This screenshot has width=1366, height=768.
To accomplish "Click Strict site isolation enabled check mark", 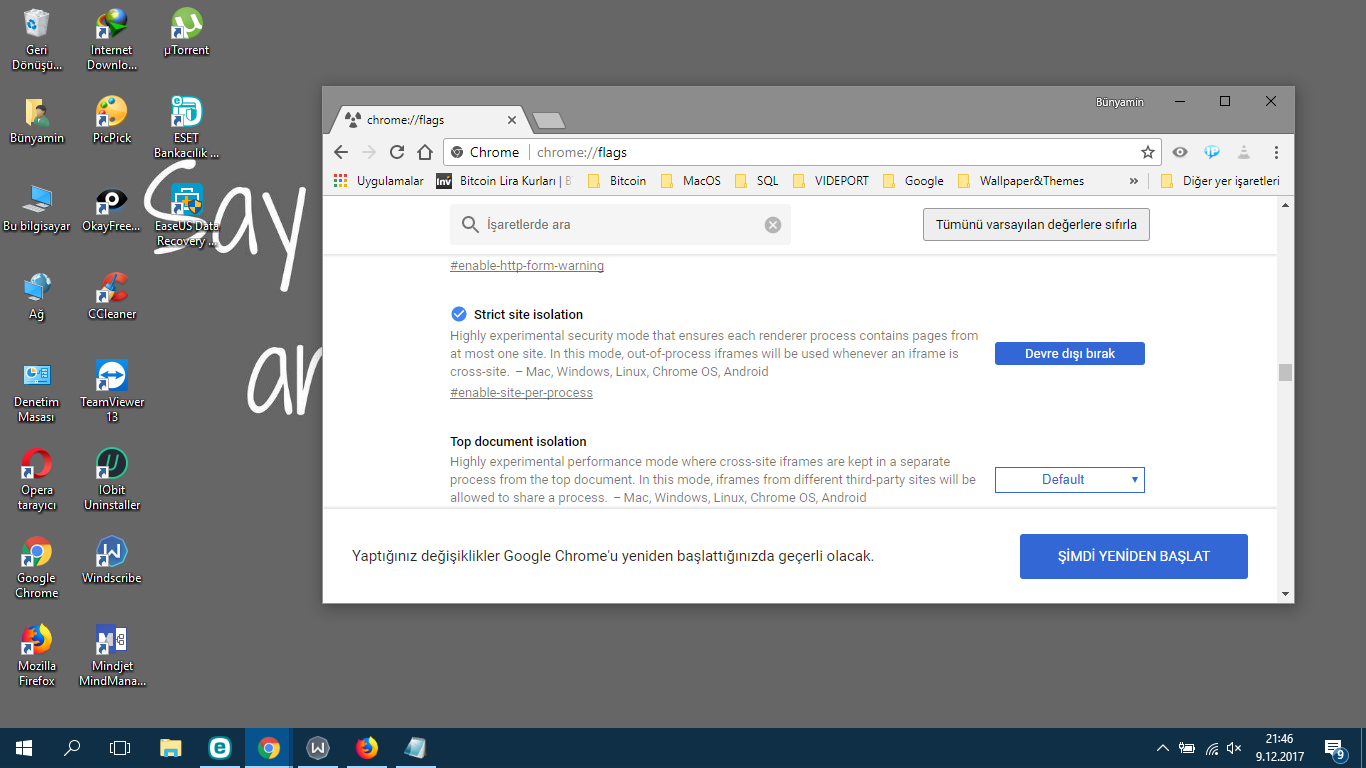I will click(x=459, y=314).
